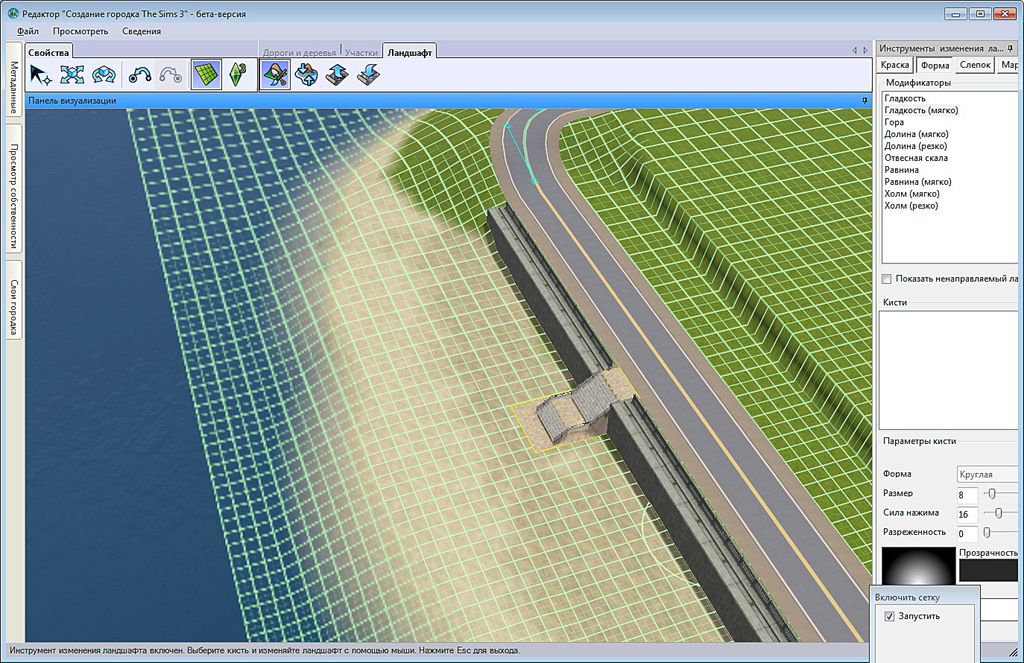Open the 'Форма' brush shape dropdown
Screen dimensions: 1024x663
[988, 474]
